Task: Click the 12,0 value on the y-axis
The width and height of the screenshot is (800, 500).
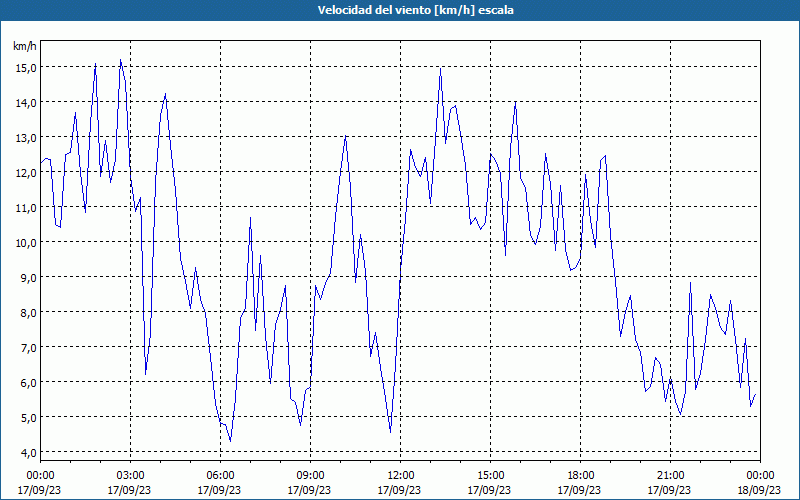Action: coord(25,172)
